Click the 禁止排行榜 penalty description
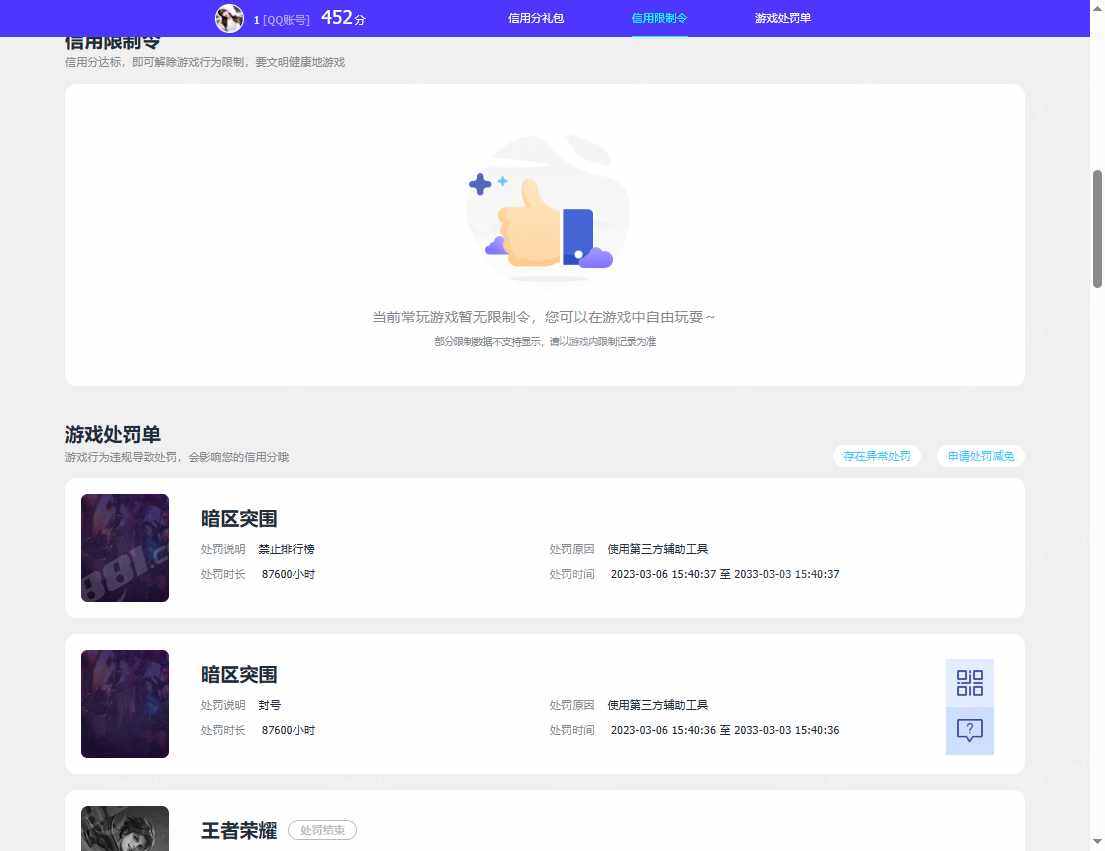1105x851 pixels. pos(286,549)
